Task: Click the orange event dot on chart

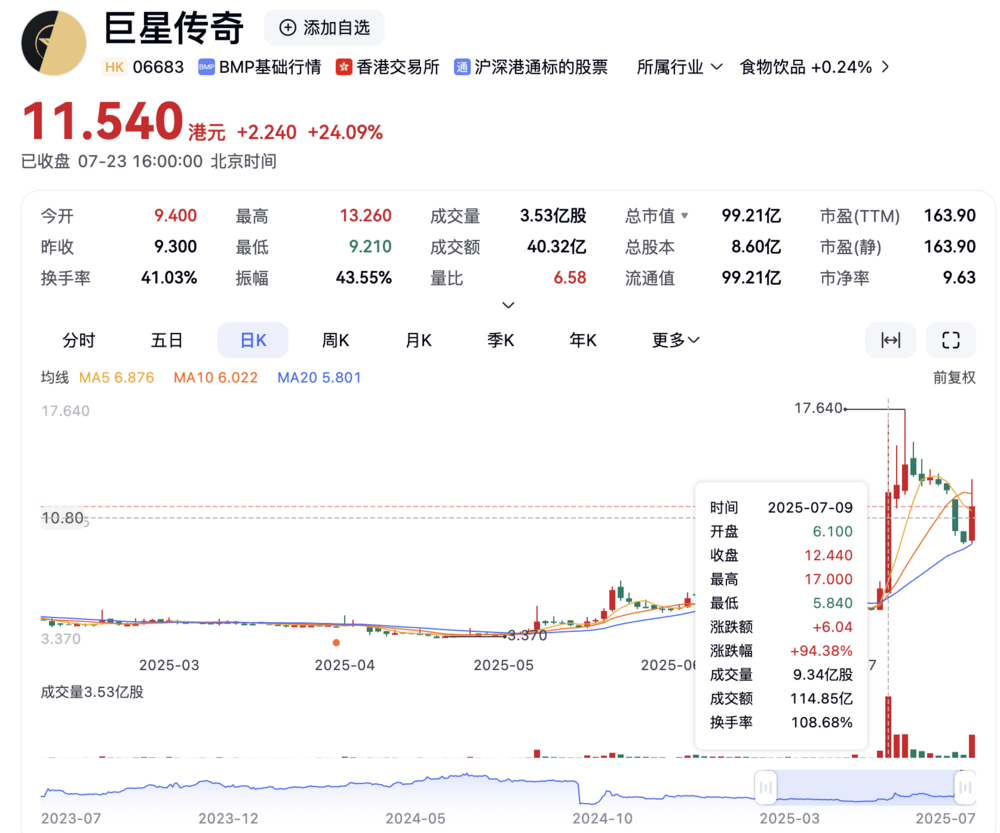Action: coord(336,642)
